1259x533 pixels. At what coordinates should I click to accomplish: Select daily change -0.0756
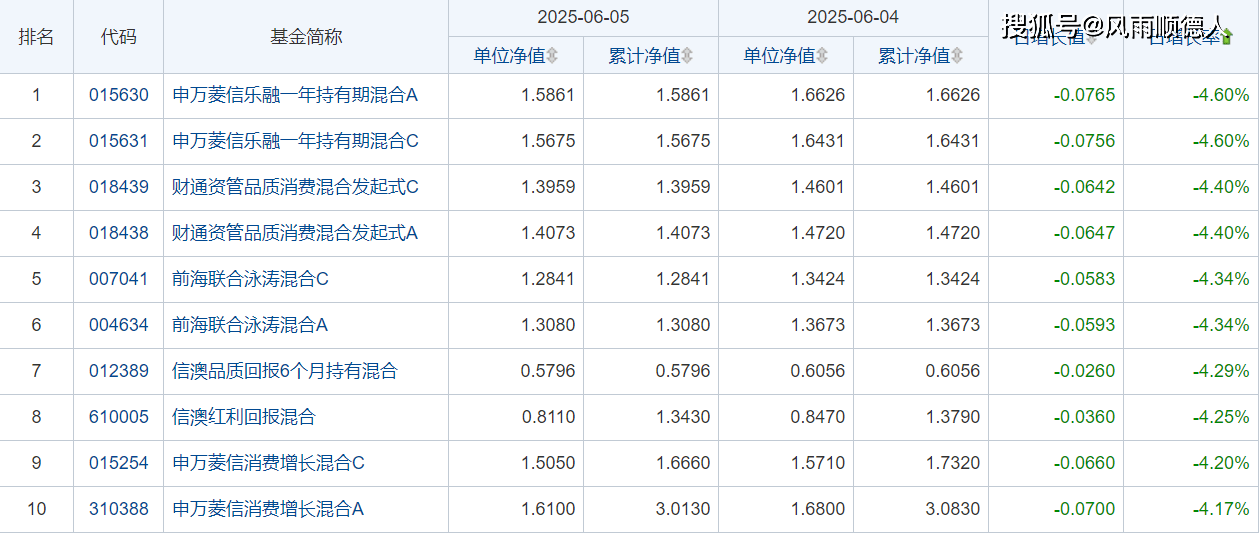click(x=1084, y=141)
